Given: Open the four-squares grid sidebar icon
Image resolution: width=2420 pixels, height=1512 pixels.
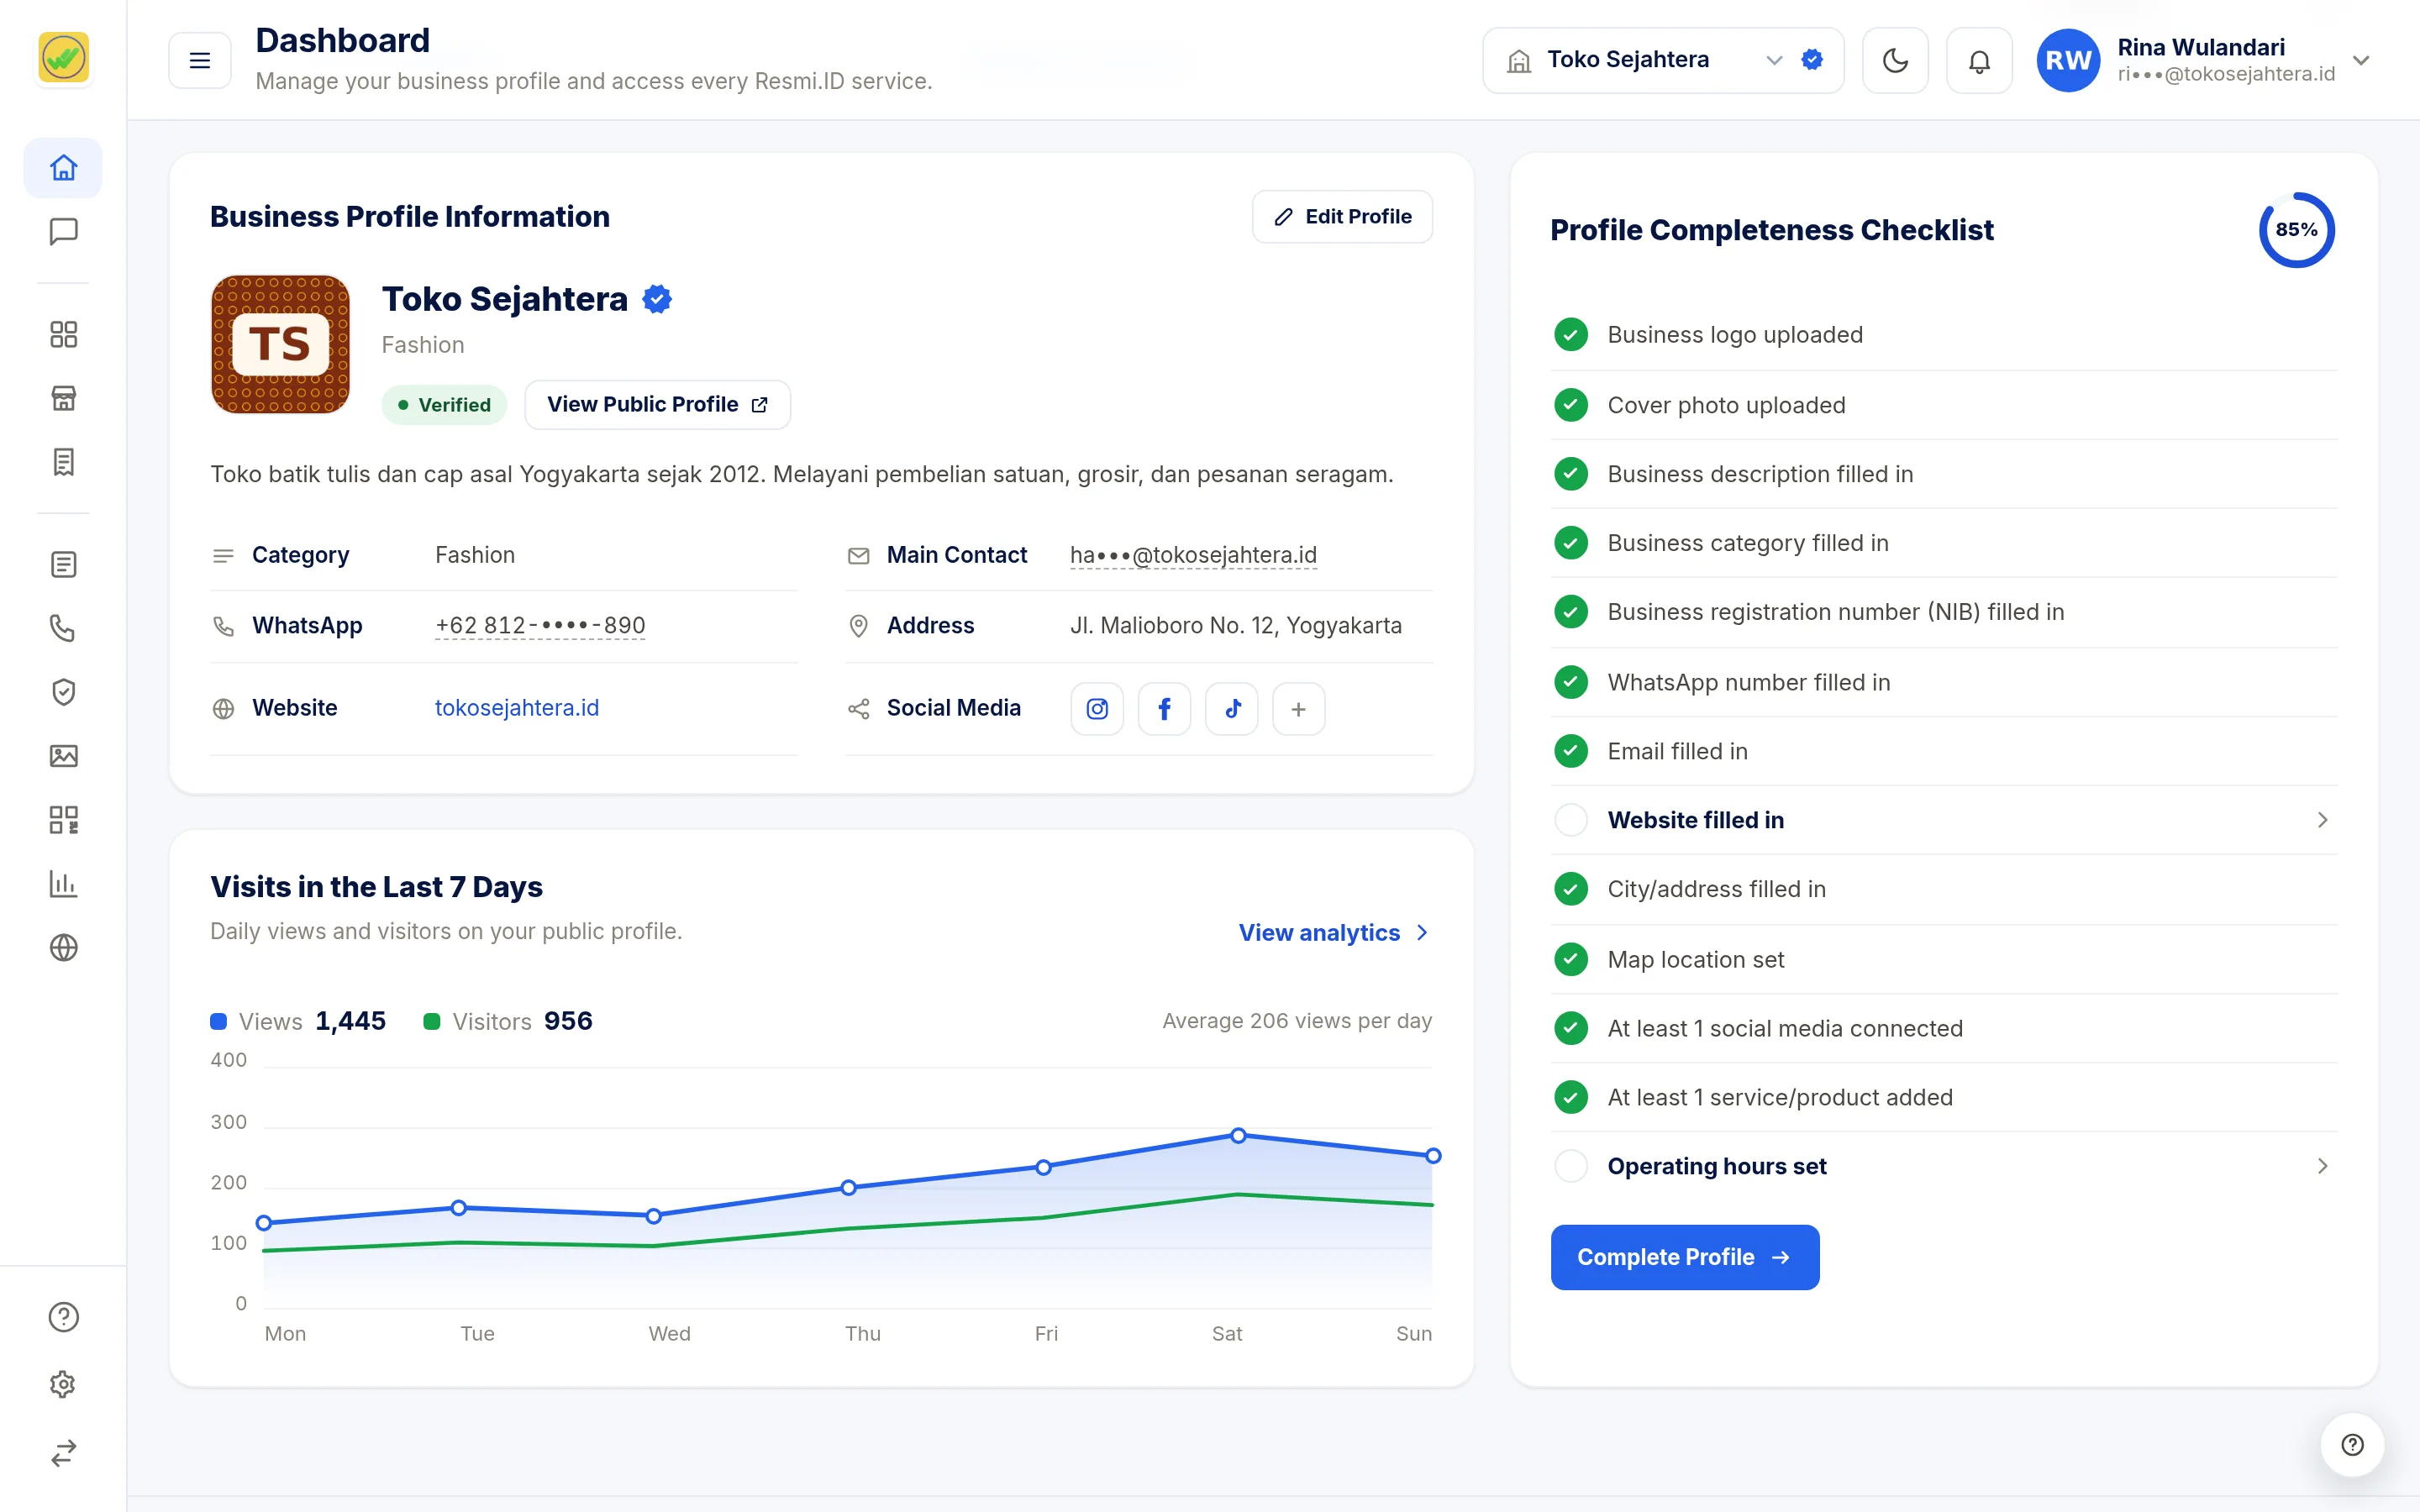Looking at the screenshot, I should (63, 334).
